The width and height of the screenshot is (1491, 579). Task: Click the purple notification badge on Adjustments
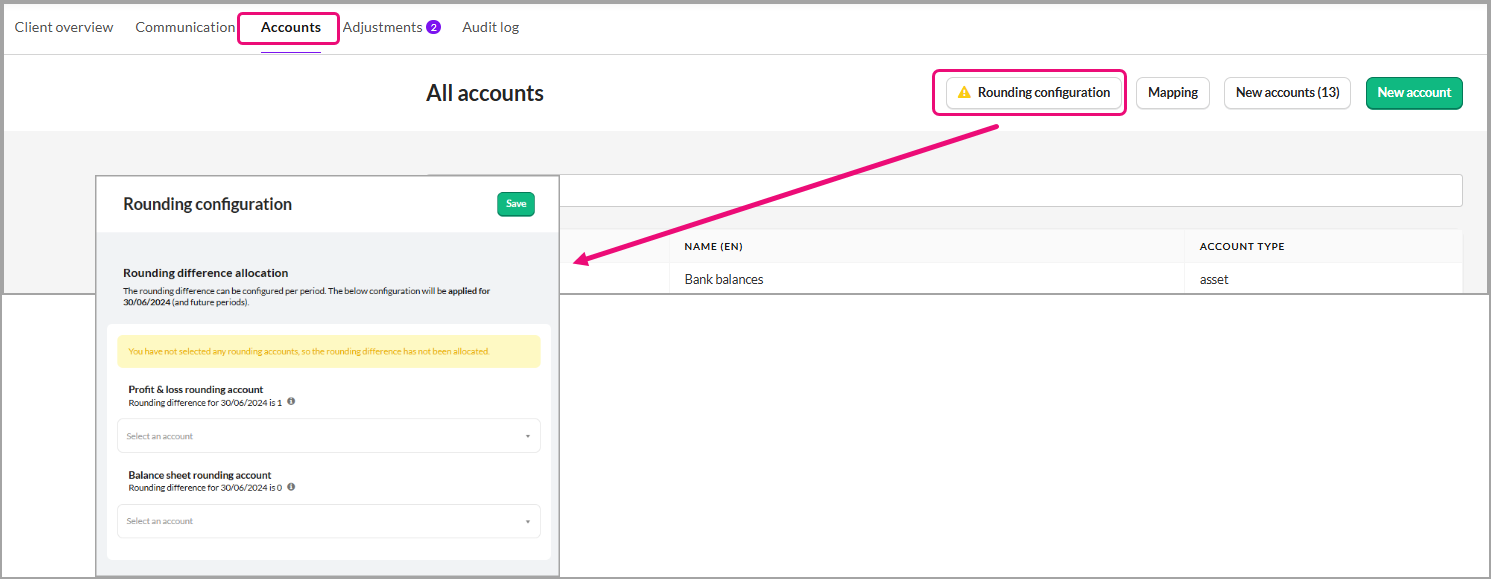click(431, 26)
